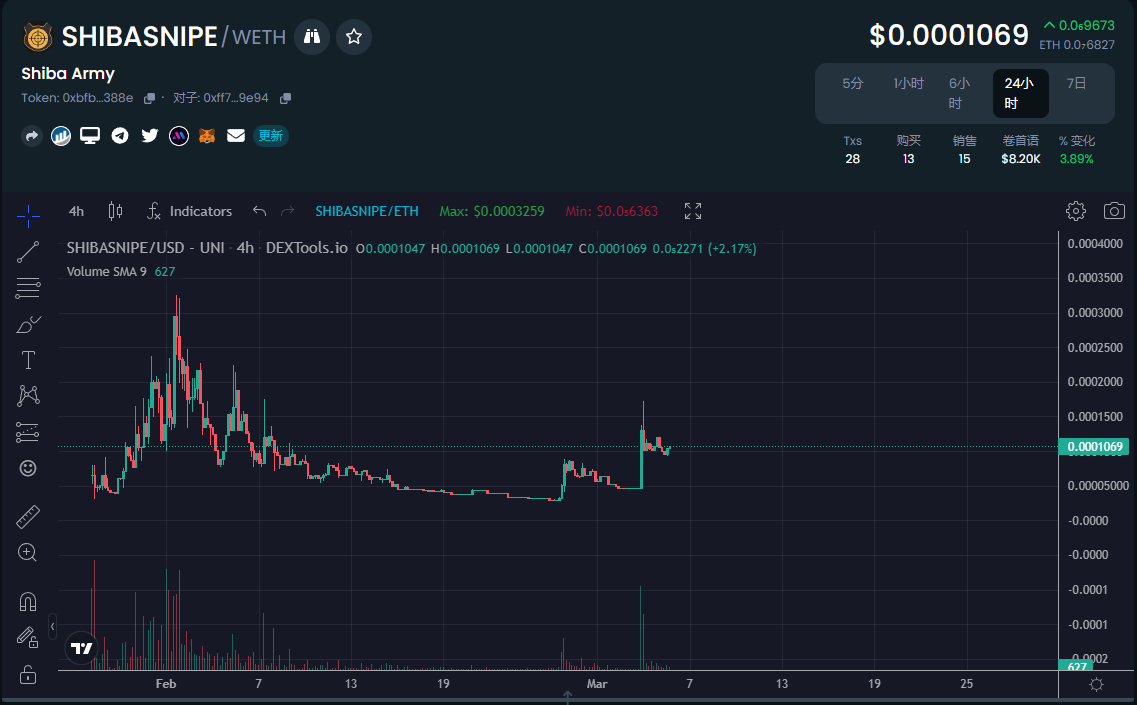Copy the pair address 0xff7...9e94
Screen dimensions: 1137x705
[x=286, y=98]
